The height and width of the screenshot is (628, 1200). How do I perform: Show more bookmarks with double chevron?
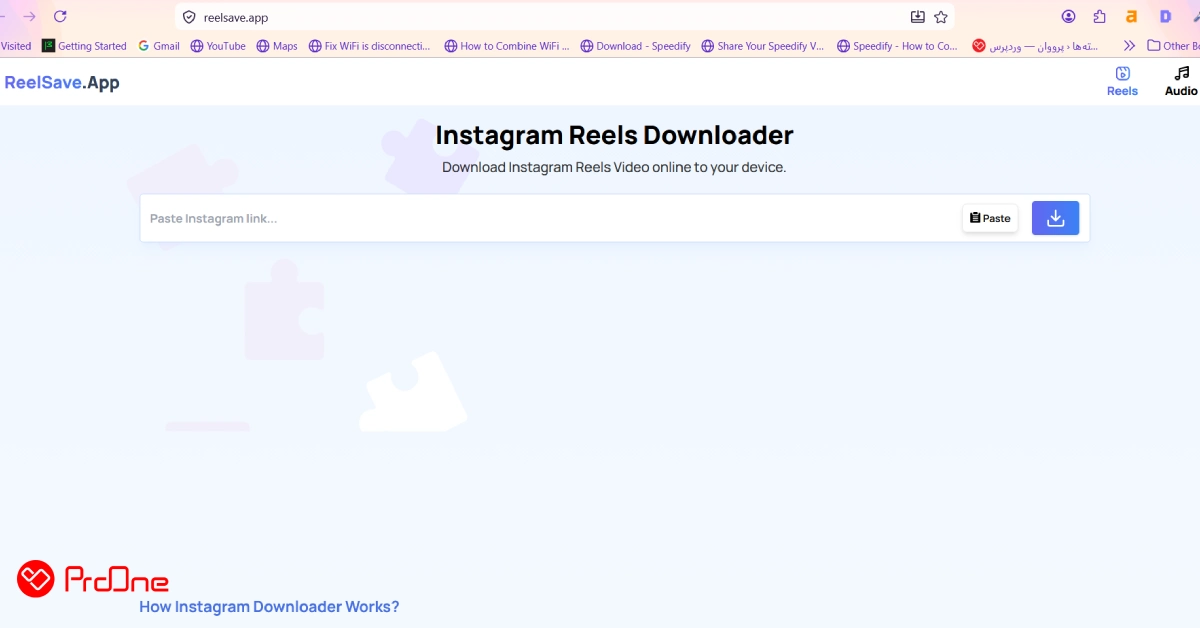(x=1130, y=46)
